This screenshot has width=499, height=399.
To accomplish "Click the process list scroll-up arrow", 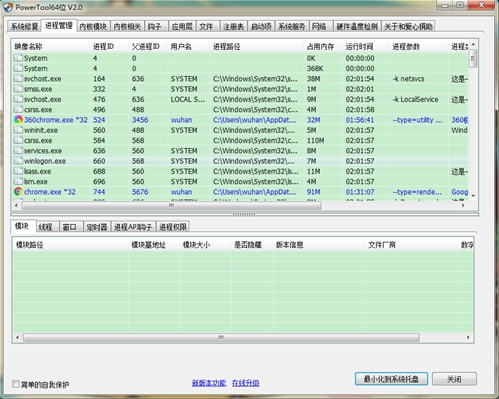I will 473,44.
